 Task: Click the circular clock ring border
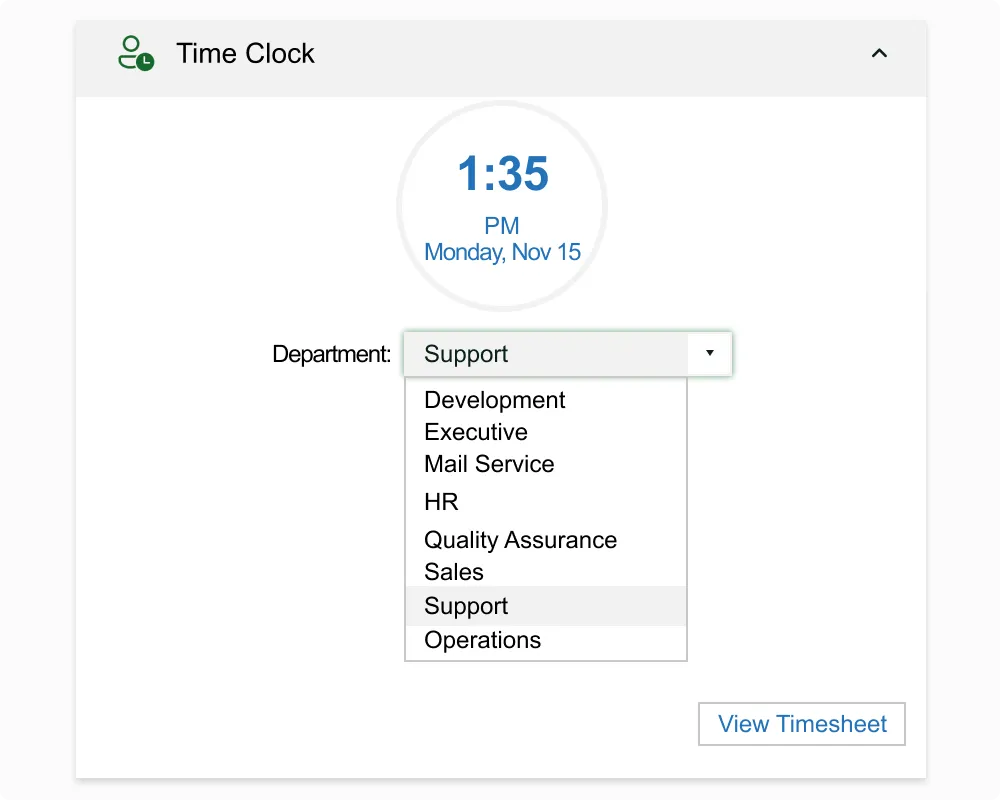pos(401,206)
